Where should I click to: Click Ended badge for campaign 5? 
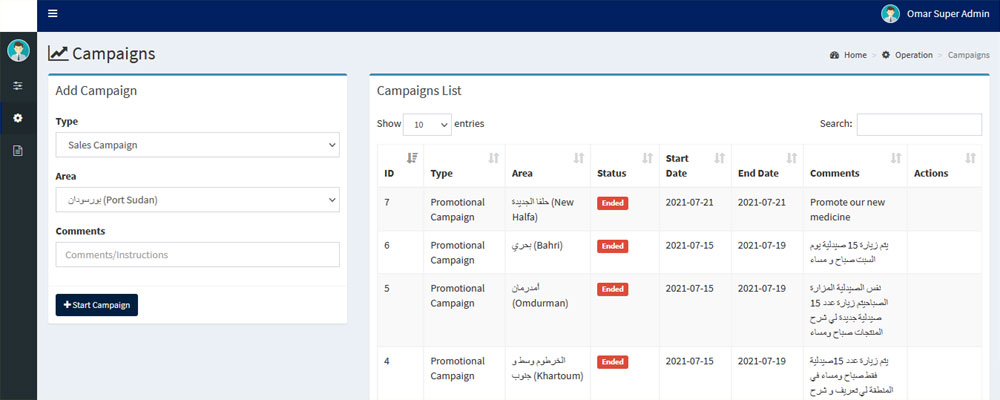[613, 289]
